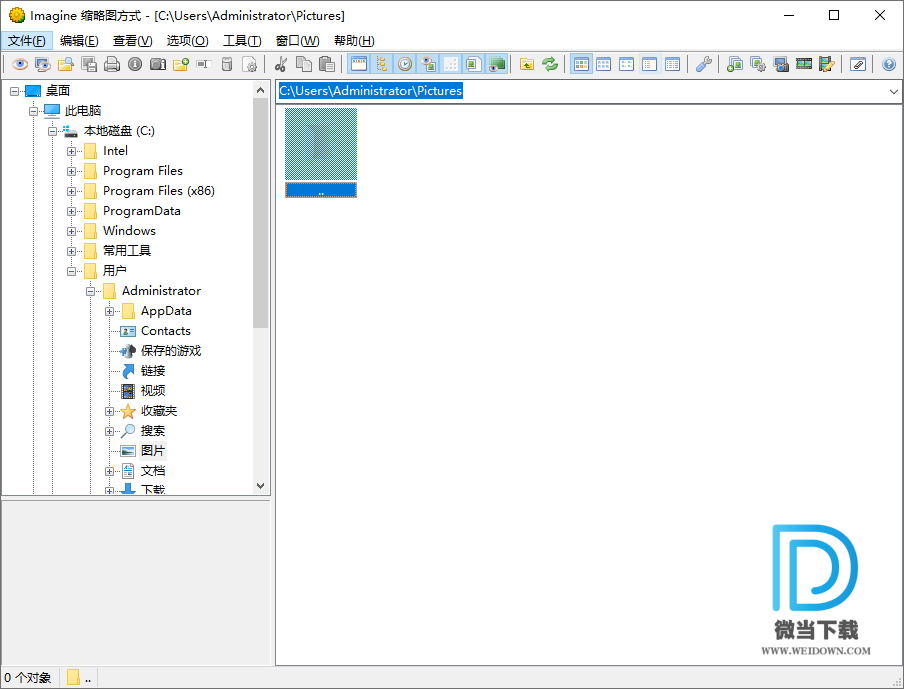904x689 pixels.
Task: Click the Paste clipboard icon
Action: pos(327,64)
